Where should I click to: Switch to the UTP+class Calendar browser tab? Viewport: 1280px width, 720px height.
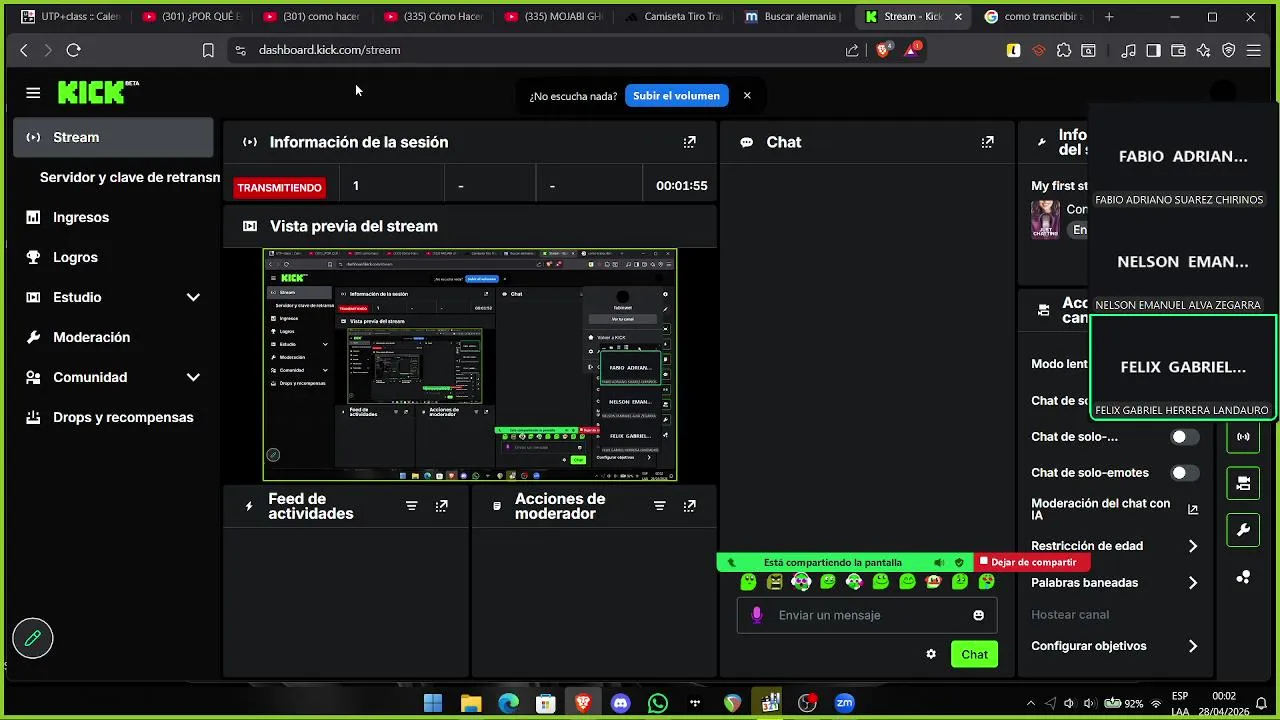(x=70, y=17)
